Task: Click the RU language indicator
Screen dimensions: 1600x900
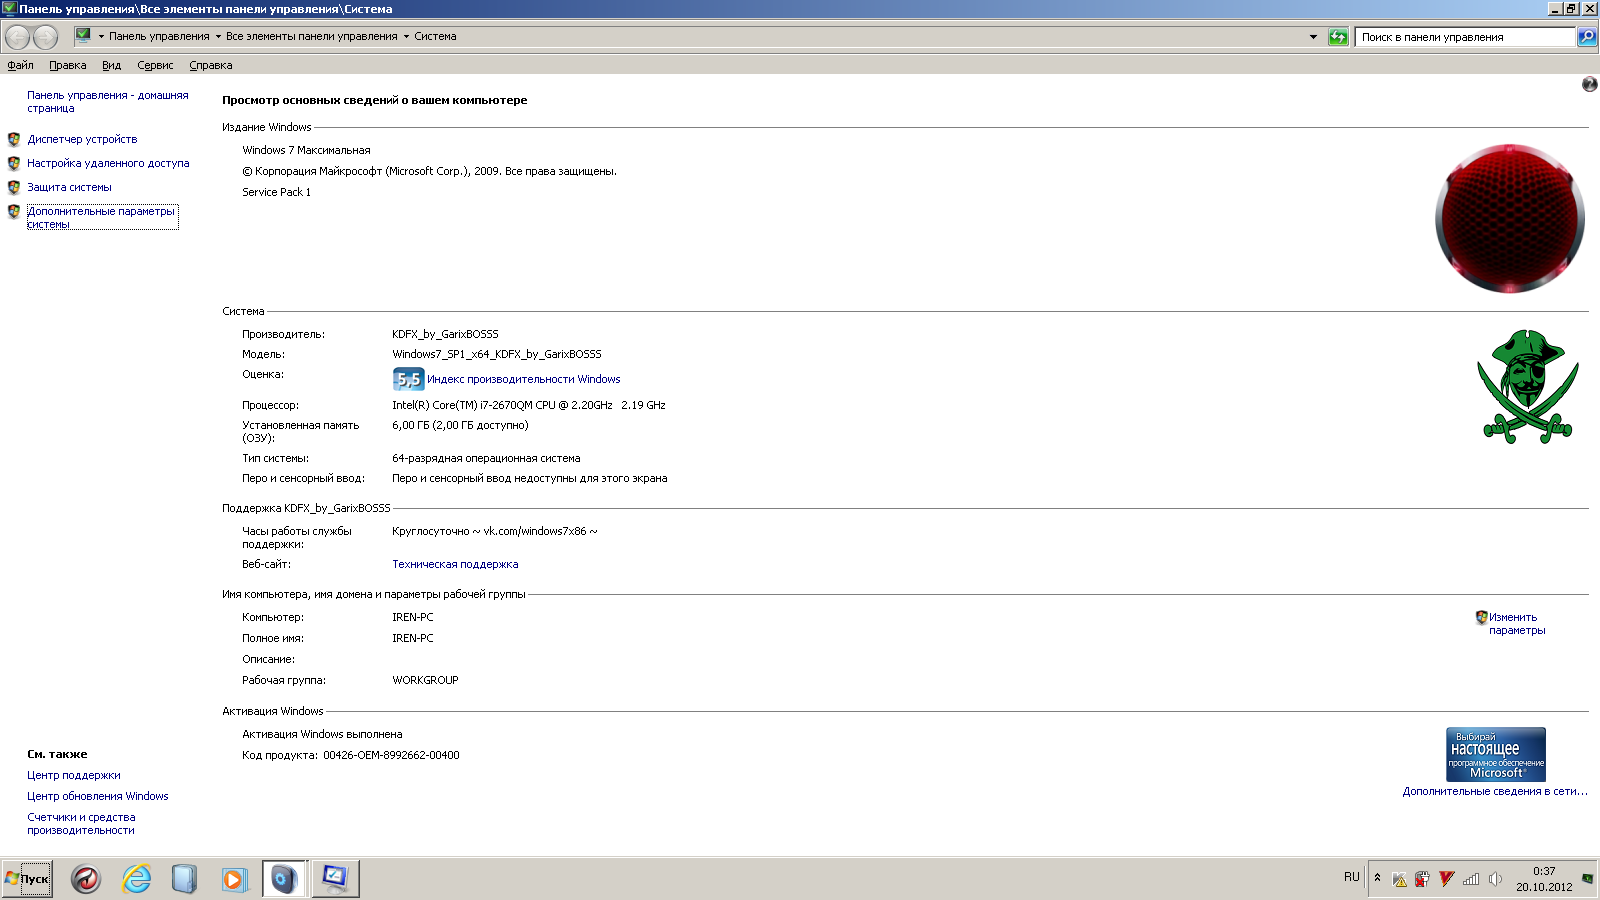Action: [1352, 877]
